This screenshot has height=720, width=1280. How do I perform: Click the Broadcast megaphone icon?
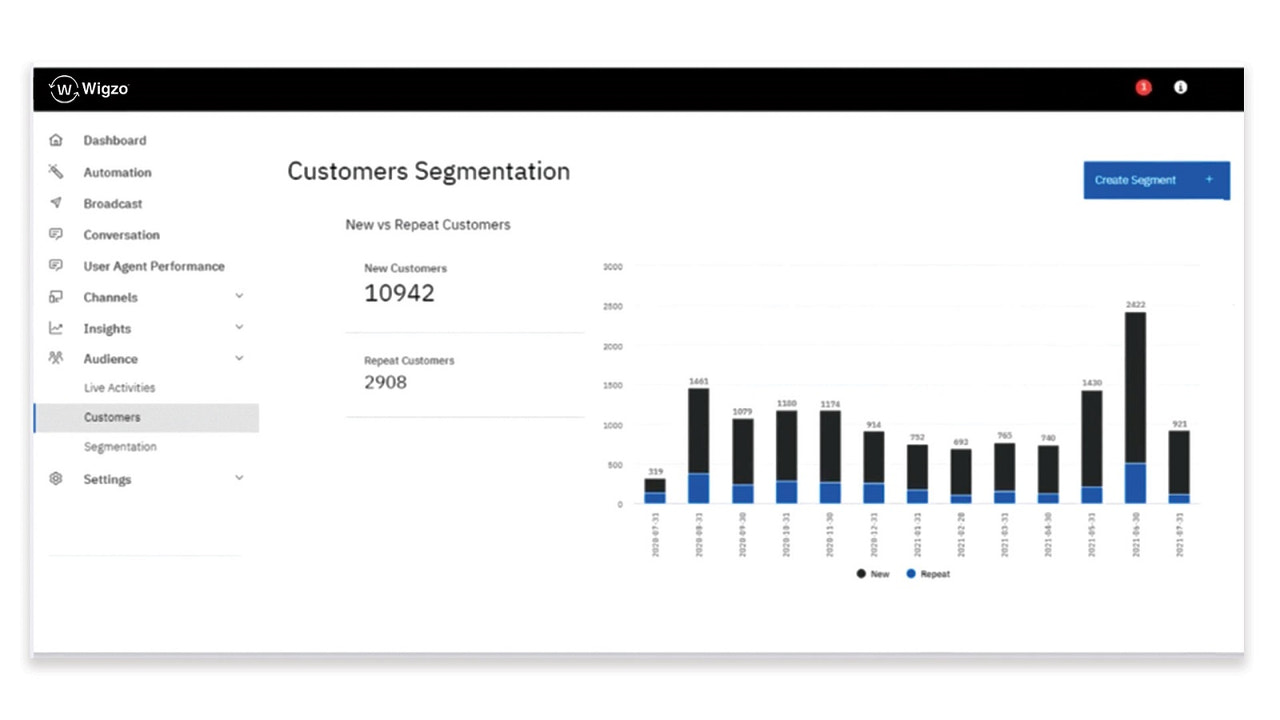tap(56, 203)
